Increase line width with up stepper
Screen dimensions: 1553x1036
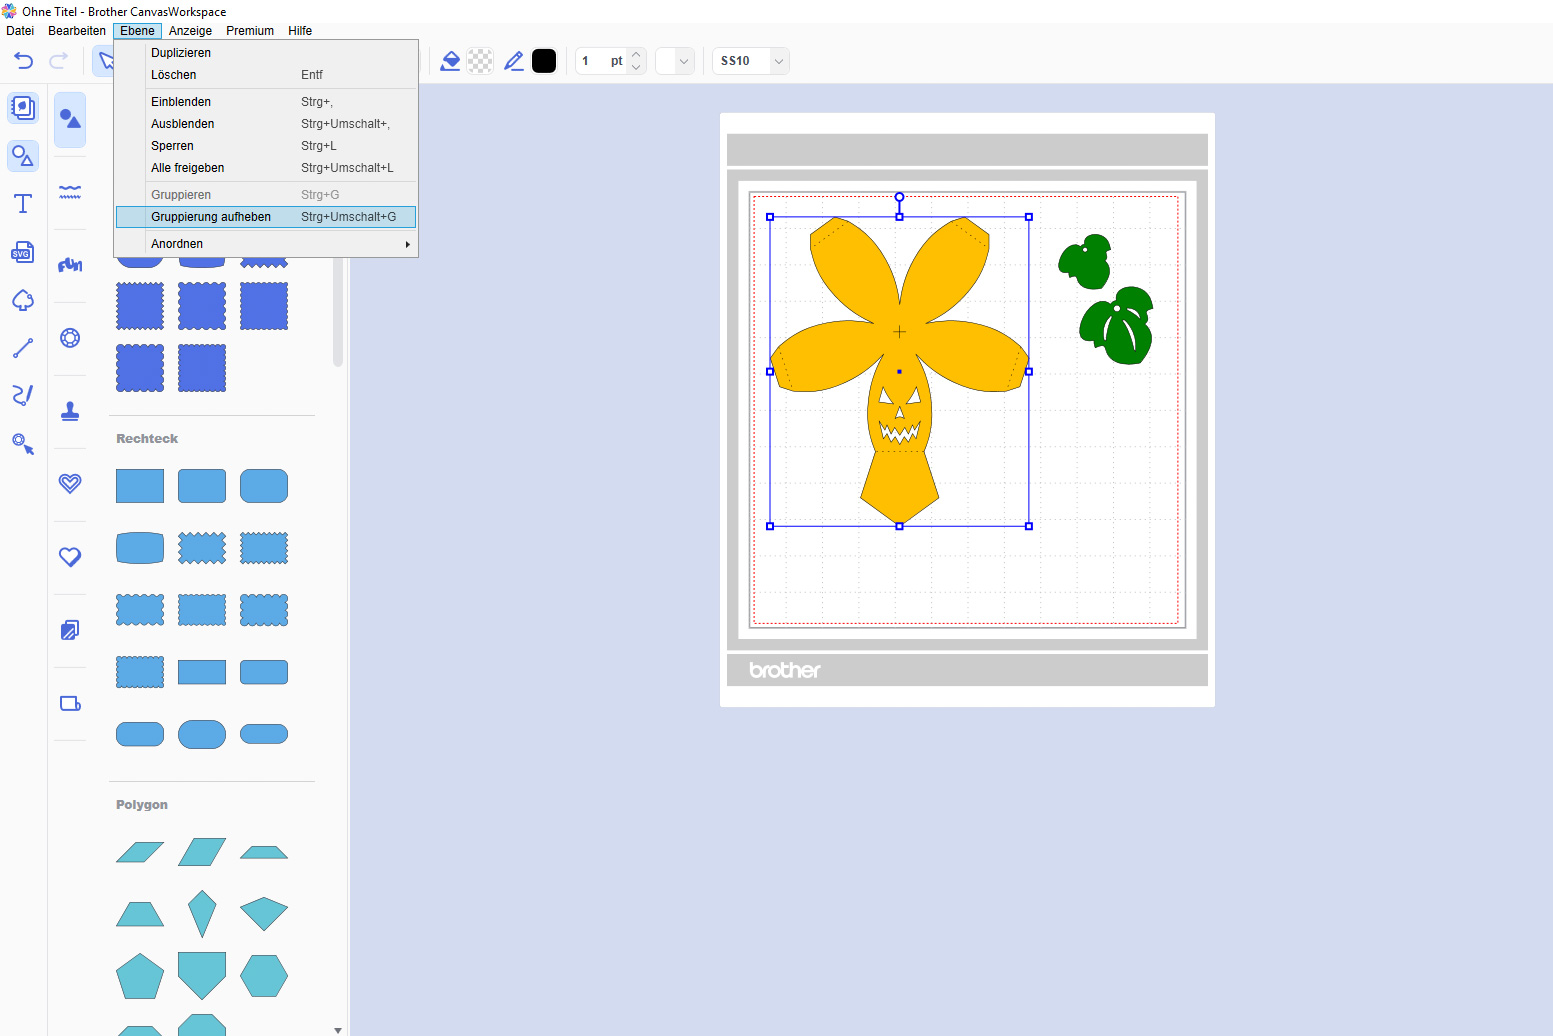pos(636,55)
